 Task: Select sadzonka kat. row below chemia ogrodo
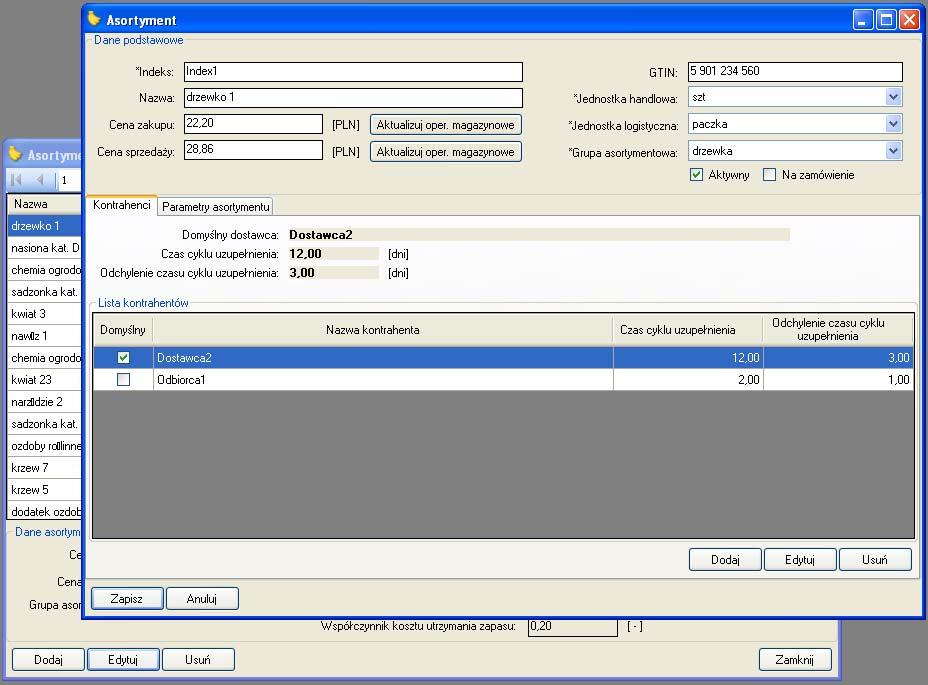[45, 292]
